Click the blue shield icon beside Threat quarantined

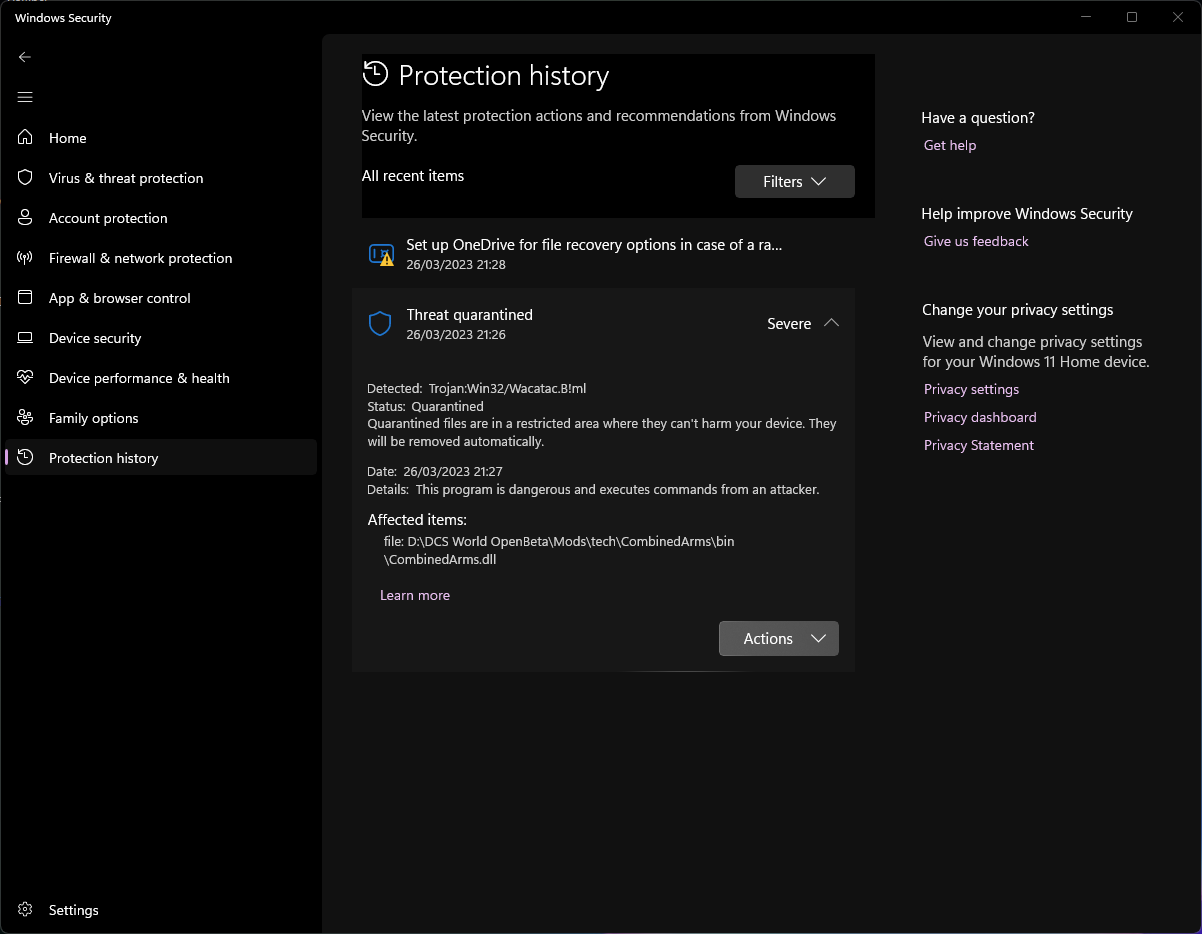pyautogui.click(x=380, y=324)
